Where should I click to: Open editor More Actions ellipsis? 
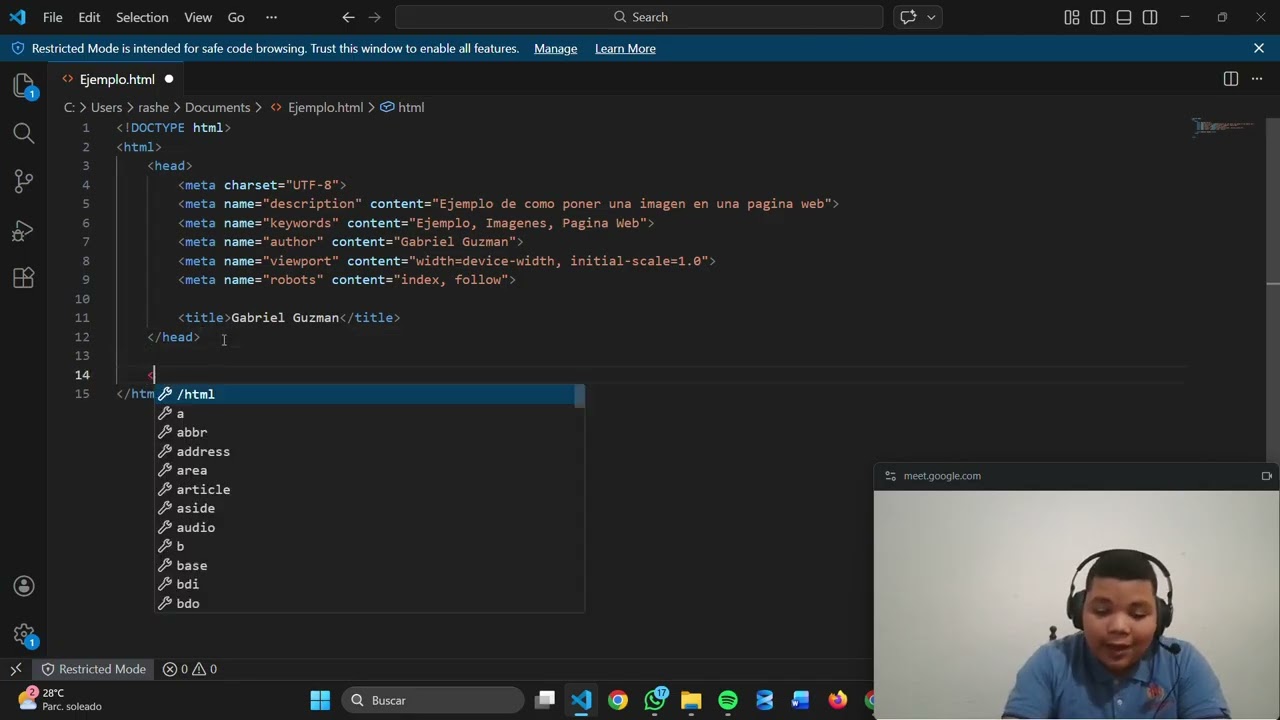[1259, 79]
